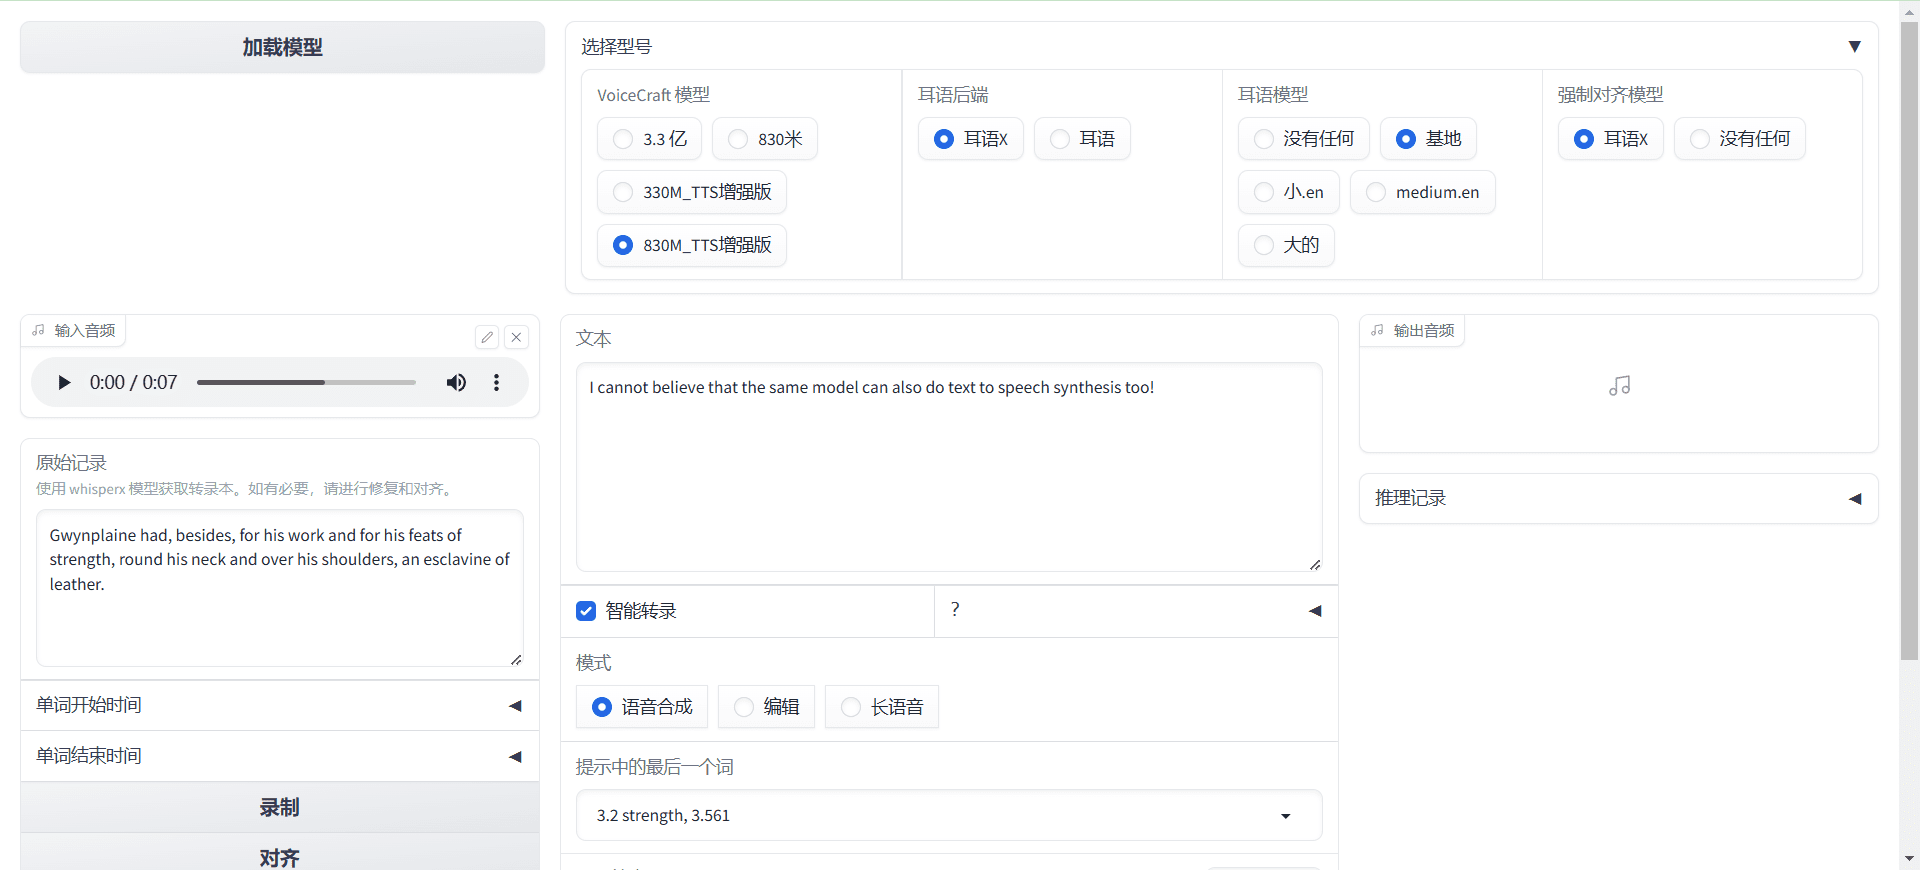The height and width of the screenshot is (870, 1920).
Task: Select medium.en whisper model
Action: click(1422, 192)
